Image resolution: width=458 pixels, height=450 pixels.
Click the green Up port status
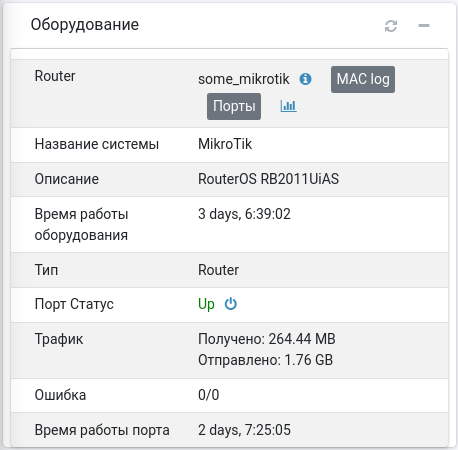[x=206, y=304]
